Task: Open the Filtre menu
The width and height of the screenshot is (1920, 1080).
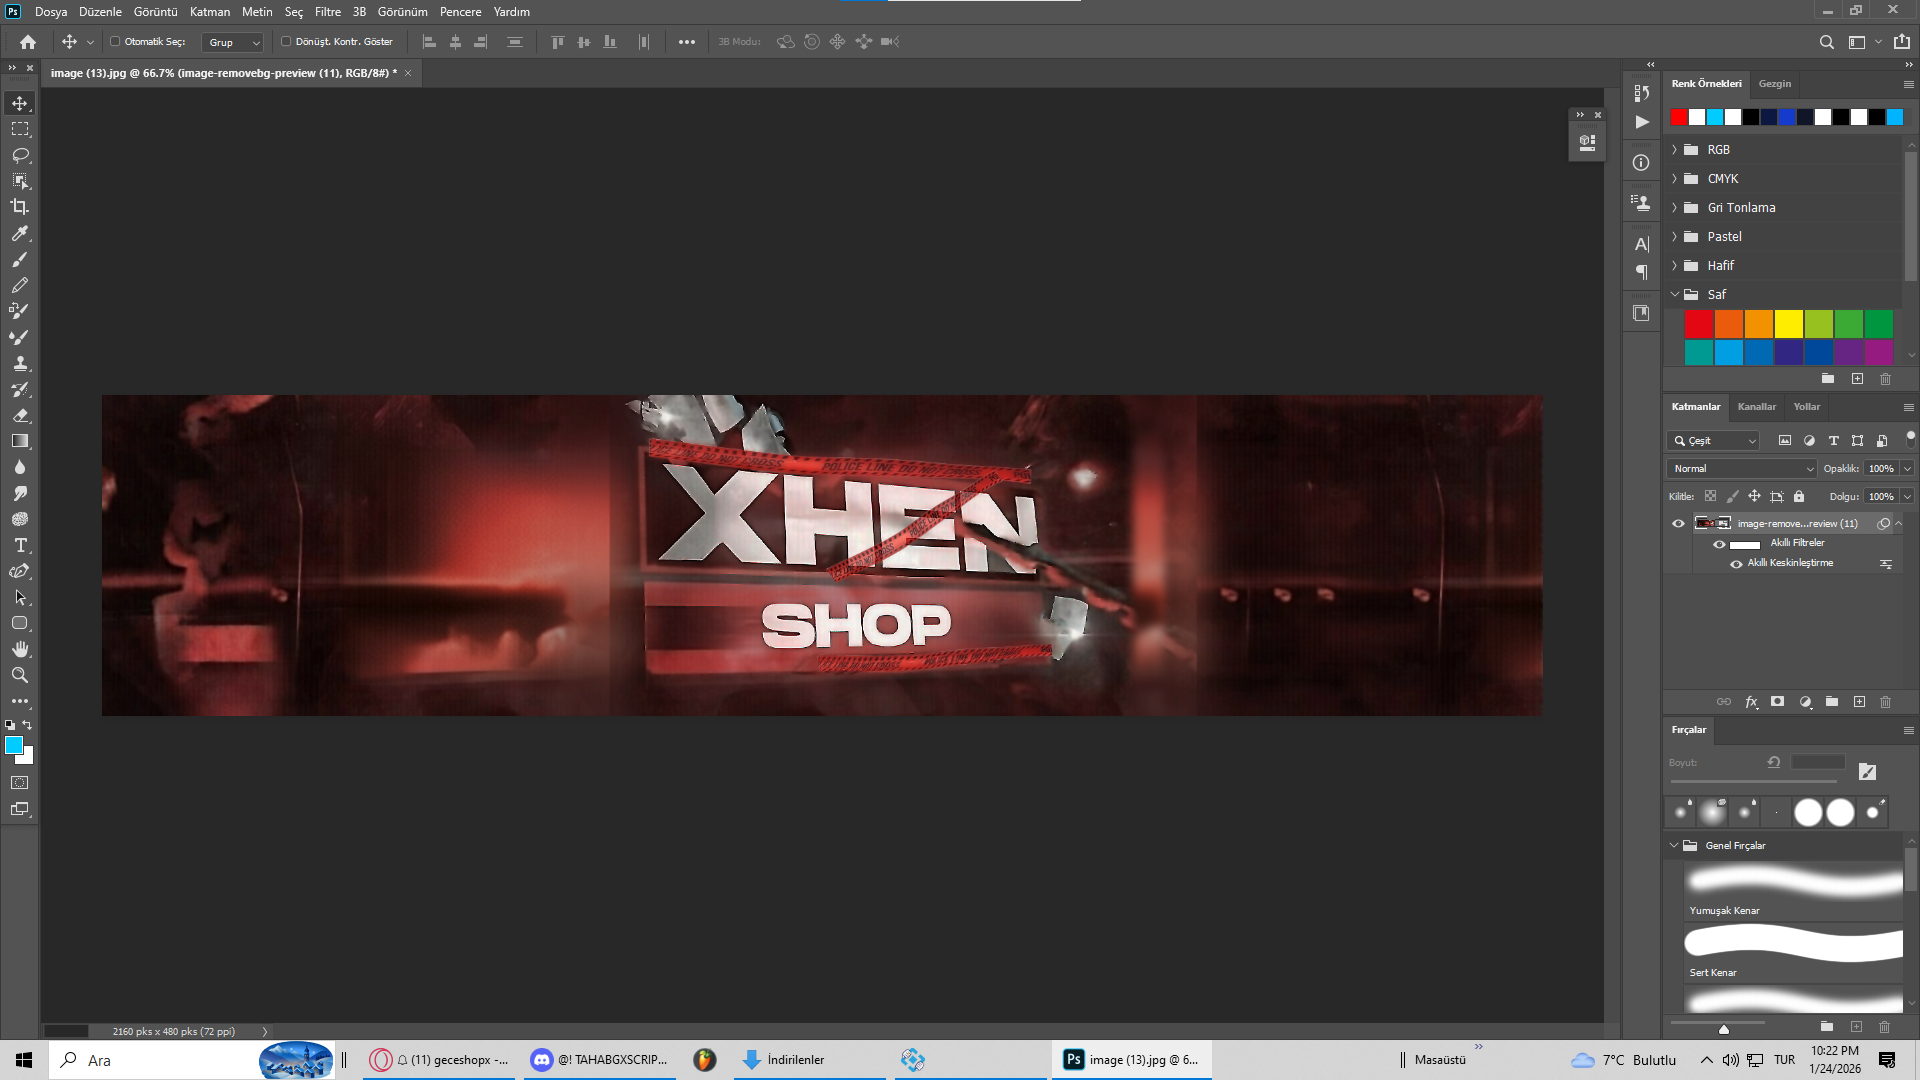Action: point(328,12)
